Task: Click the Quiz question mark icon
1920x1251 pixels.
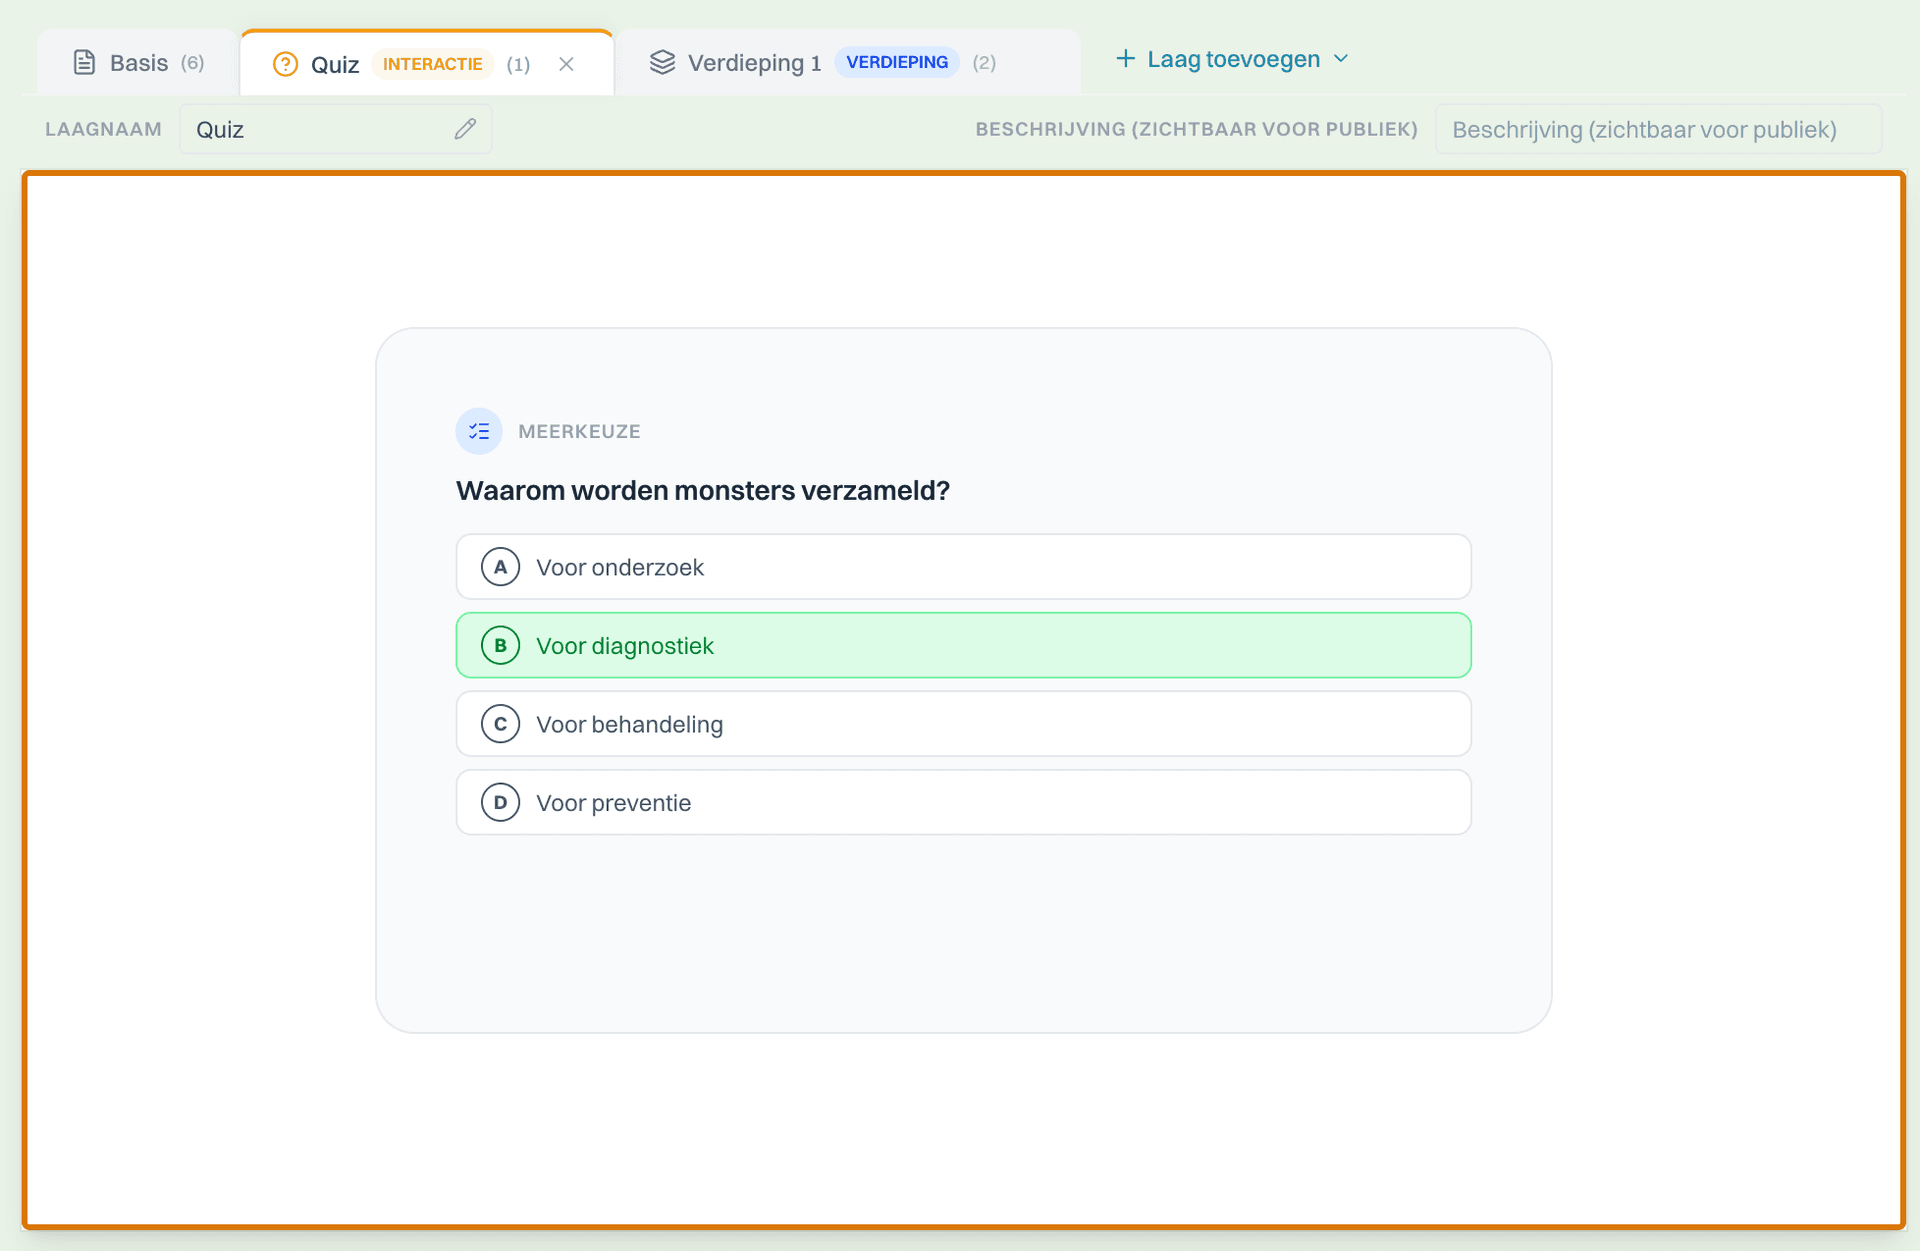Action: point(285,64)
